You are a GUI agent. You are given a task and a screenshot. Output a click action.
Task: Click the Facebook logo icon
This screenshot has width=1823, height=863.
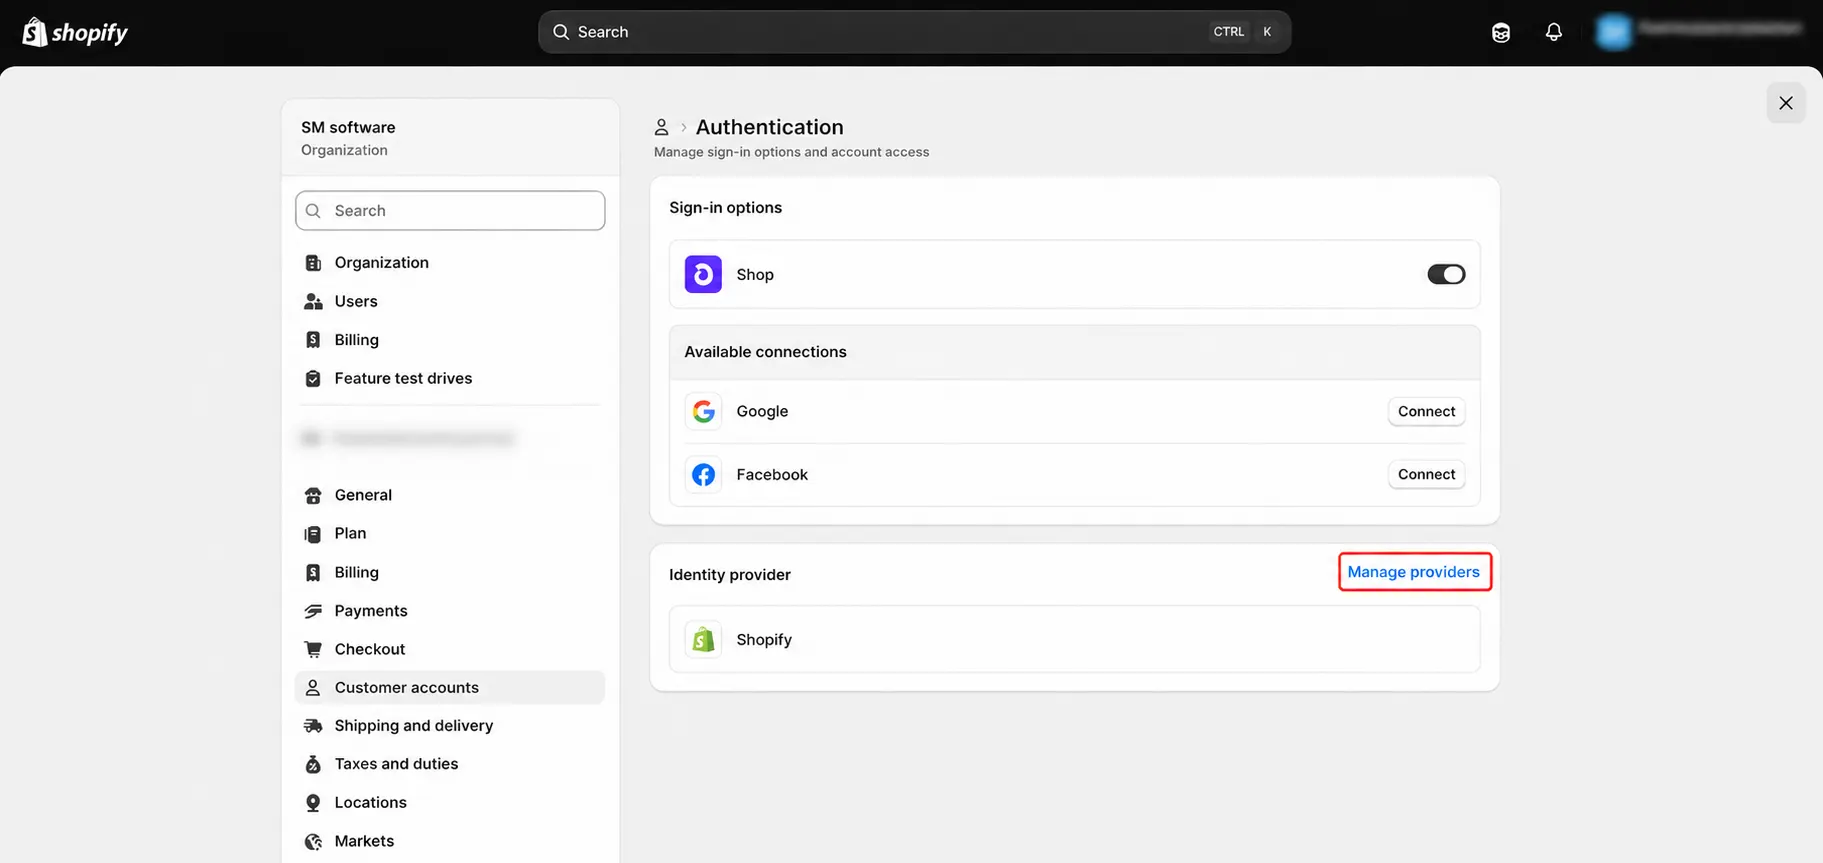pyautogui.click(x=704, y=474)
